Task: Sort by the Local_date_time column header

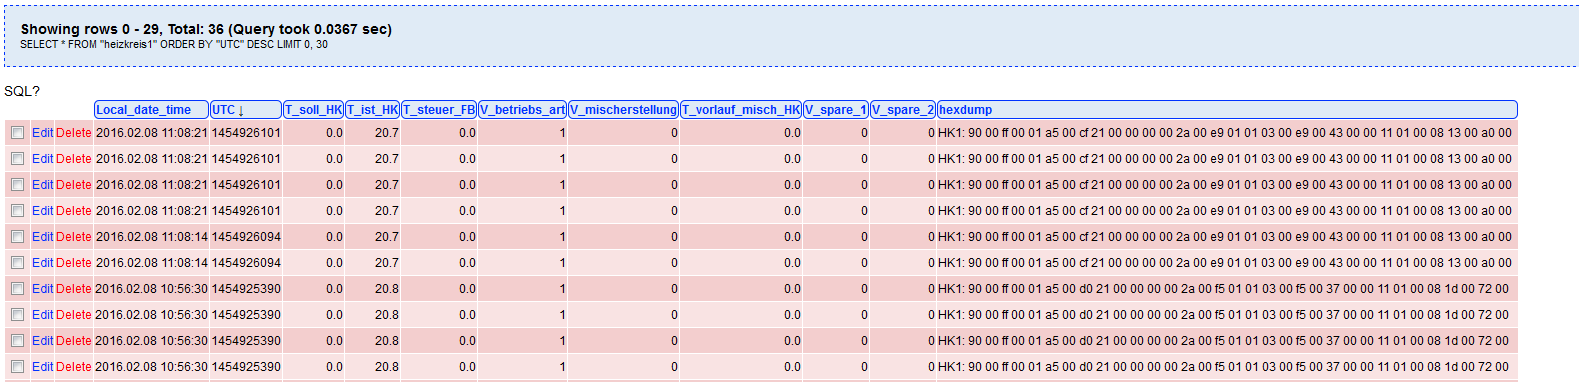Action: [x=151, y=110]
